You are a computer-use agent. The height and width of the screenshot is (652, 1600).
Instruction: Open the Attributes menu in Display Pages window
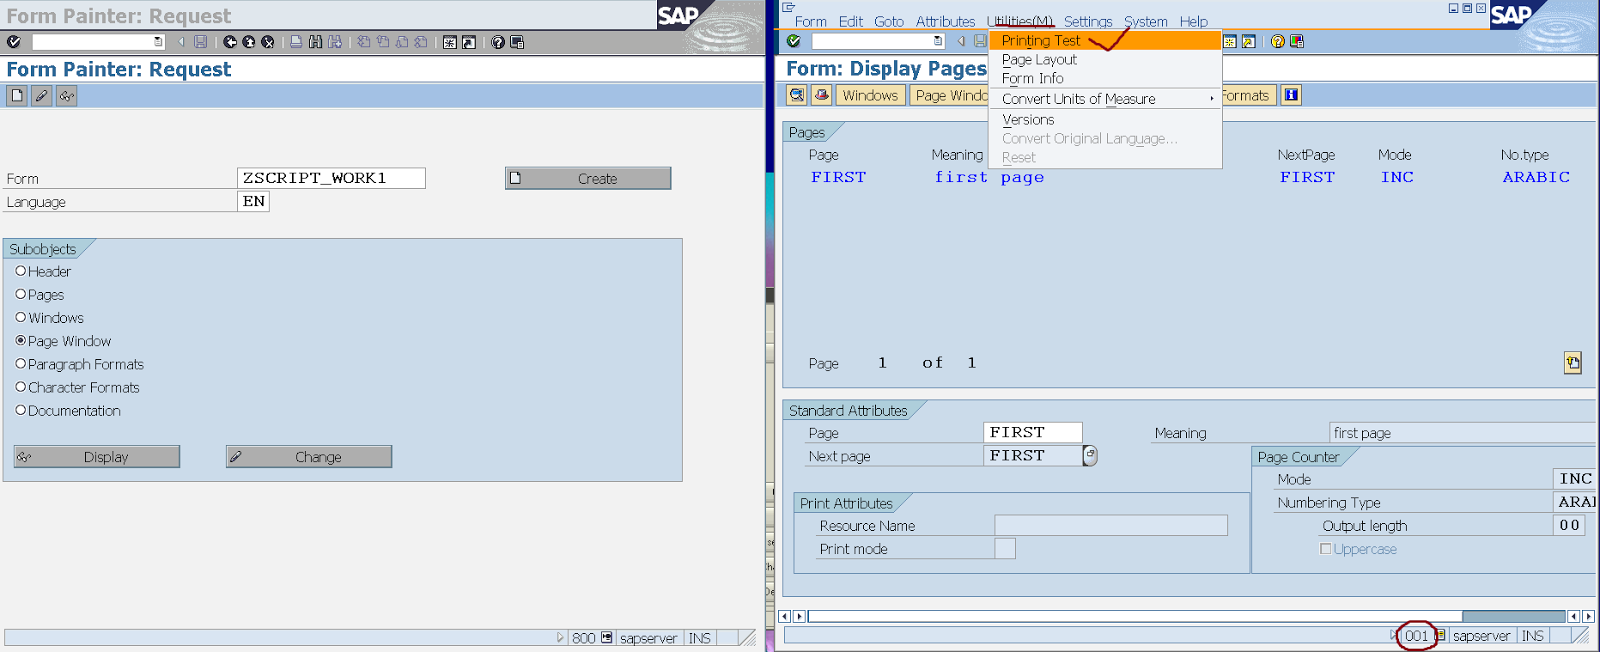[945, 21]
